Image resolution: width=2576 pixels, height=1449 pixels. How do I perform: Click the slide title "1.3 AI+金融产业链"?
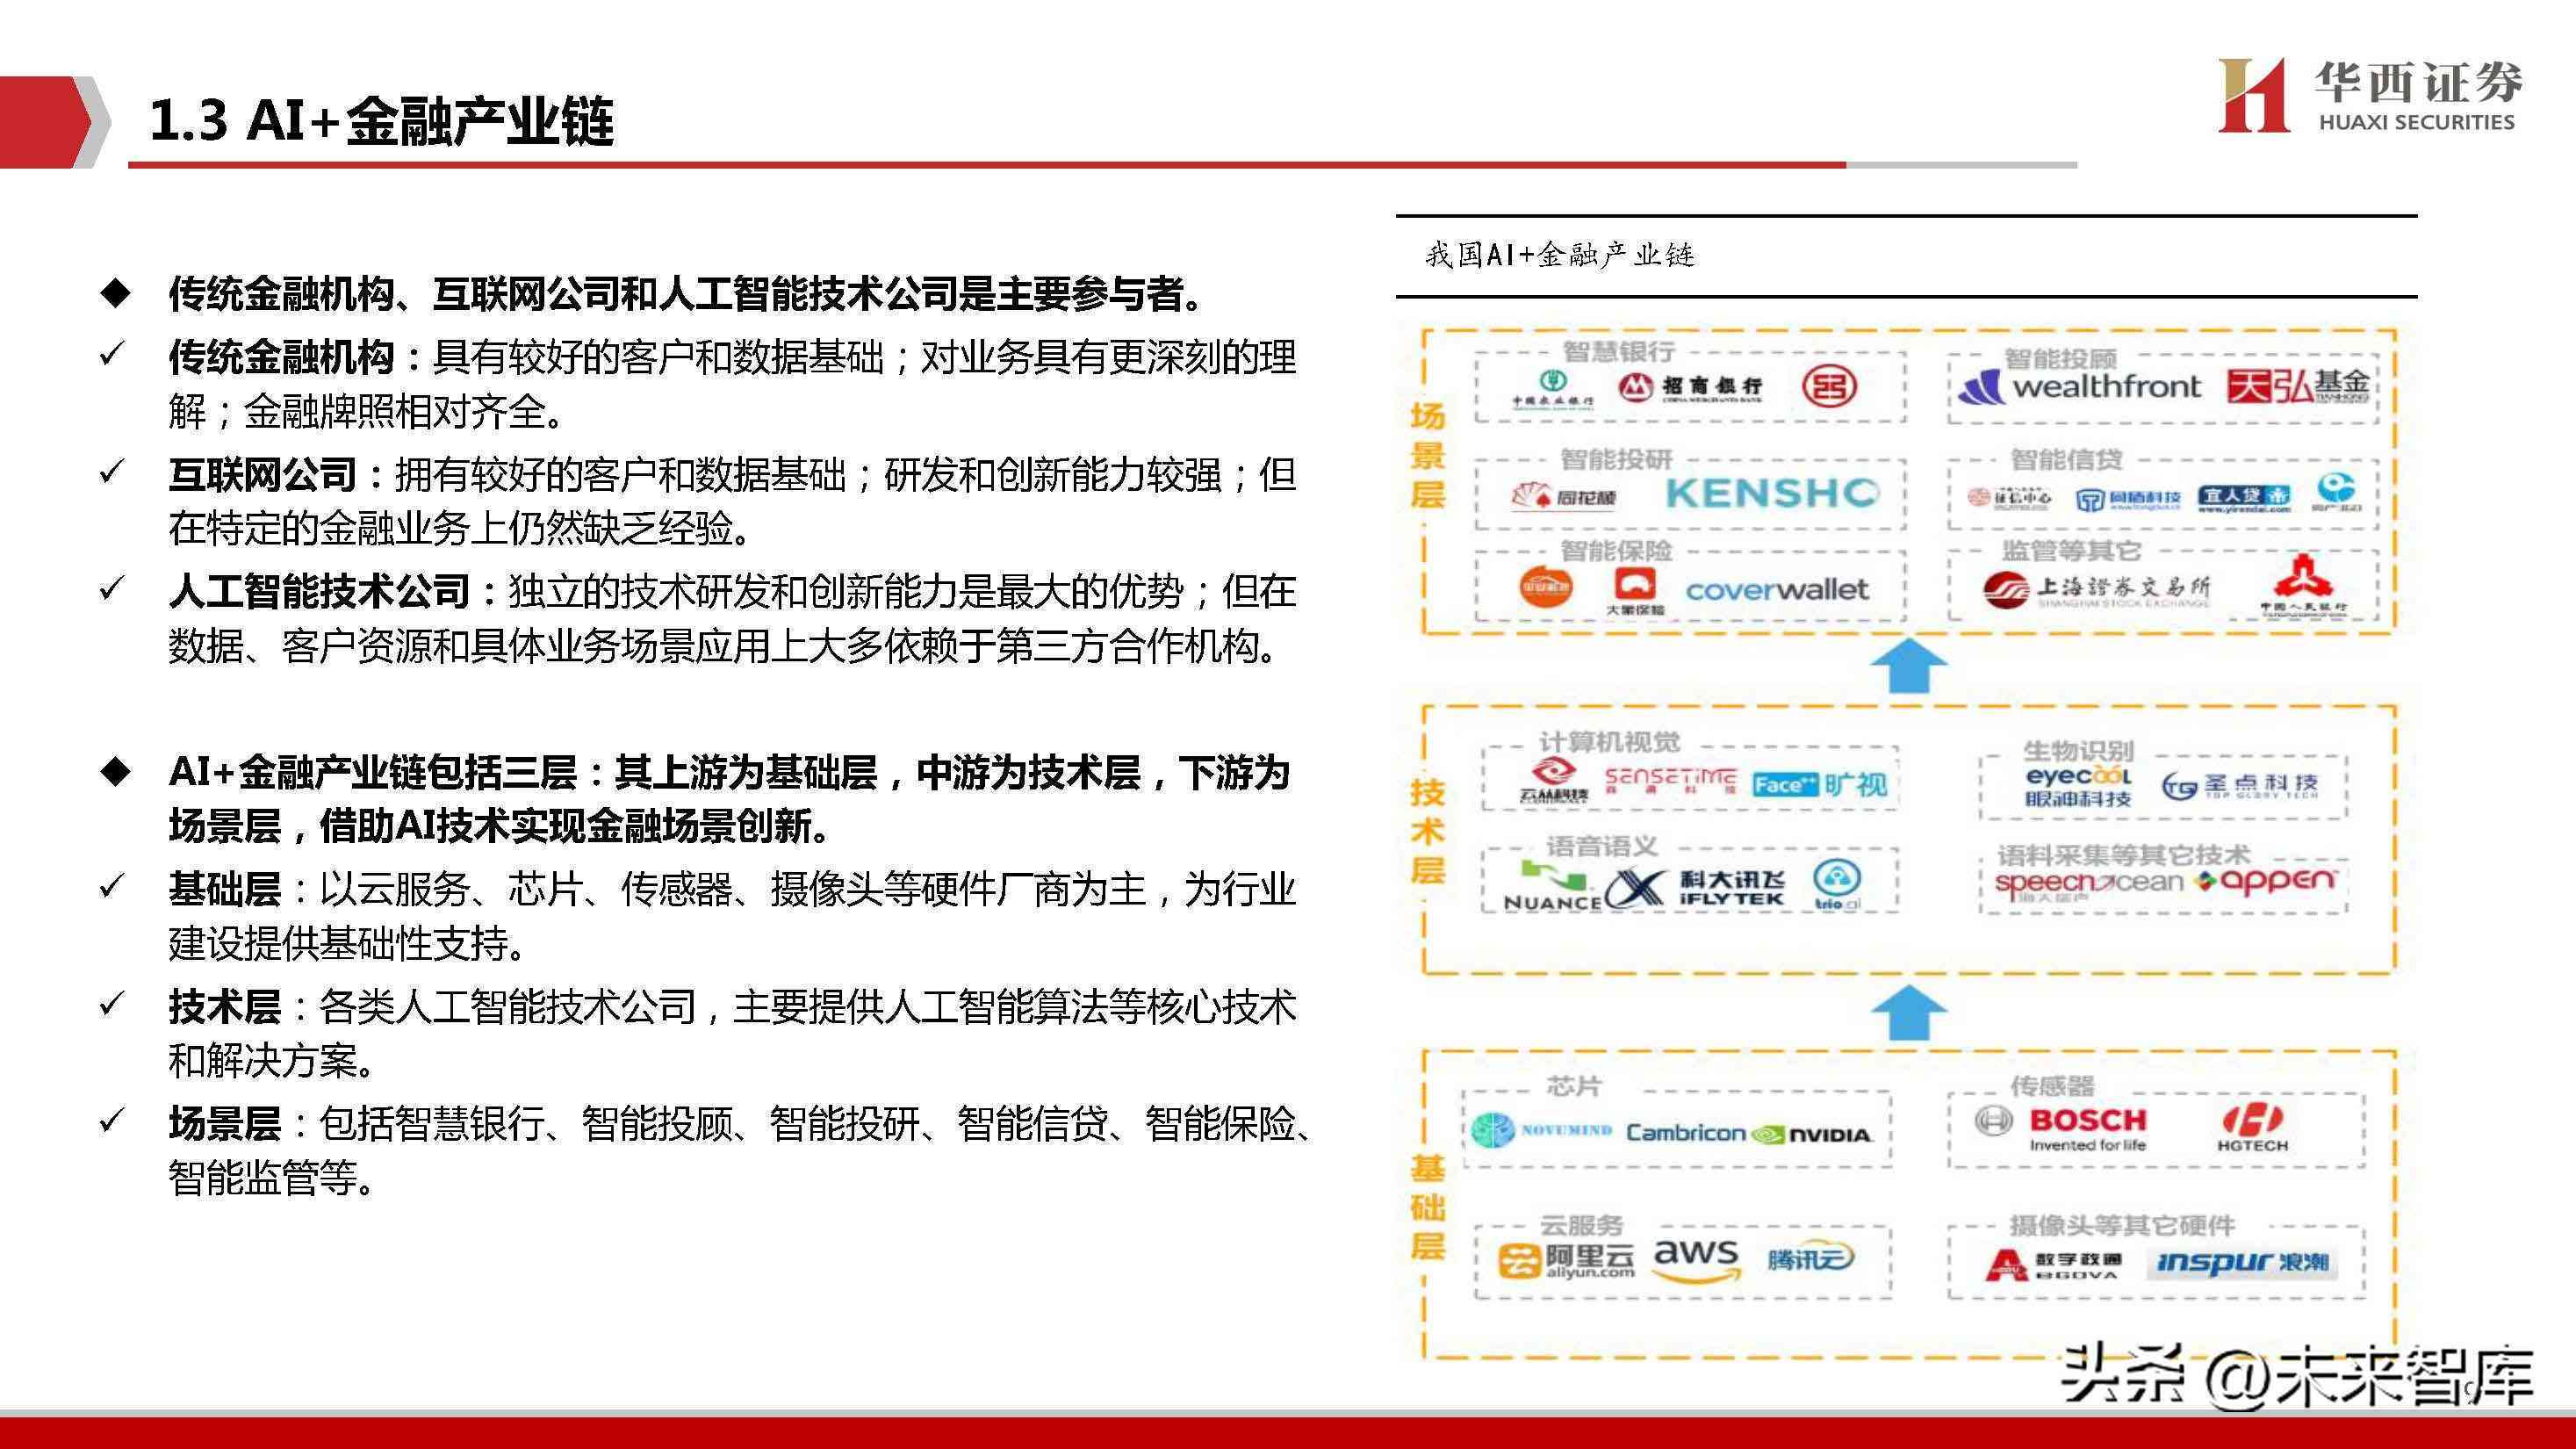point(381,121)
